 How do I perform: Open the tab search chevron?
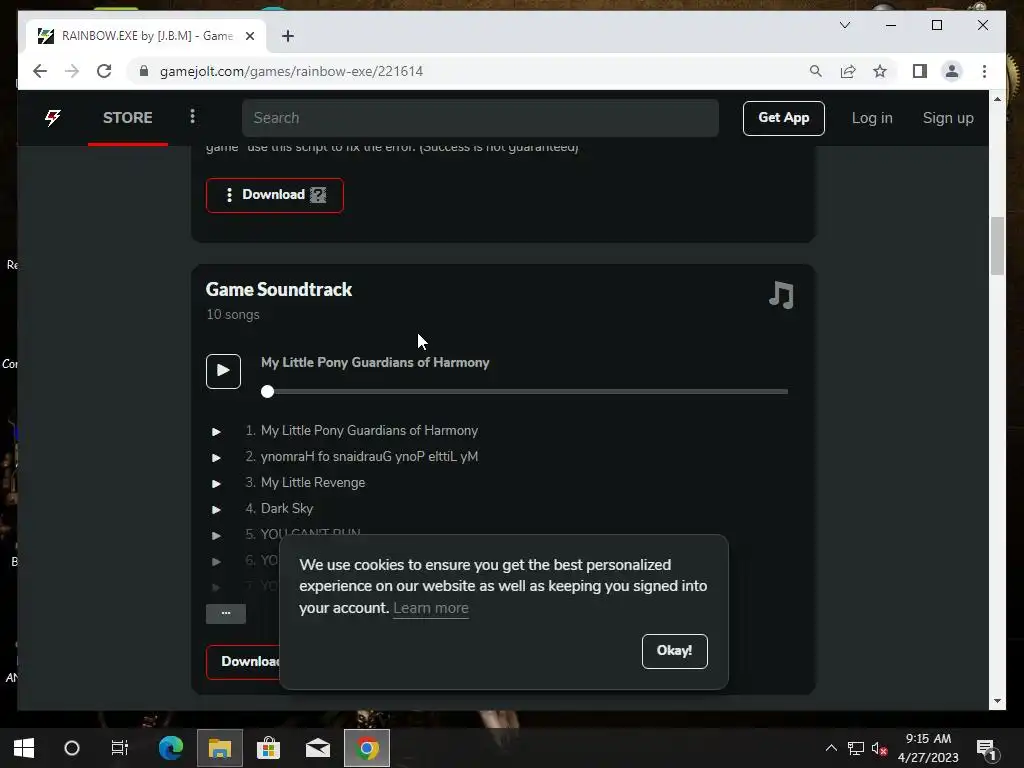[x=844, y=25]
